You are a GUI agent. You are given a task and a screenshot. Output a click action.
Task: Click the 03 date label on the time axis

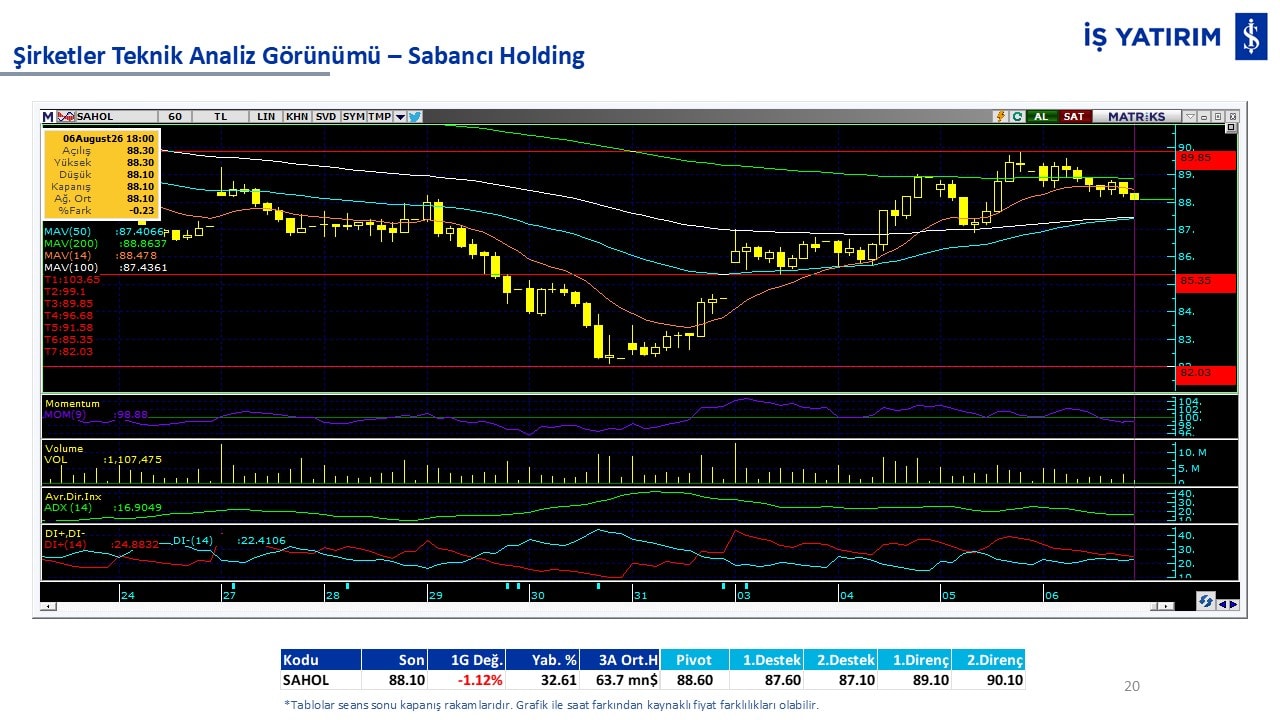743,596
